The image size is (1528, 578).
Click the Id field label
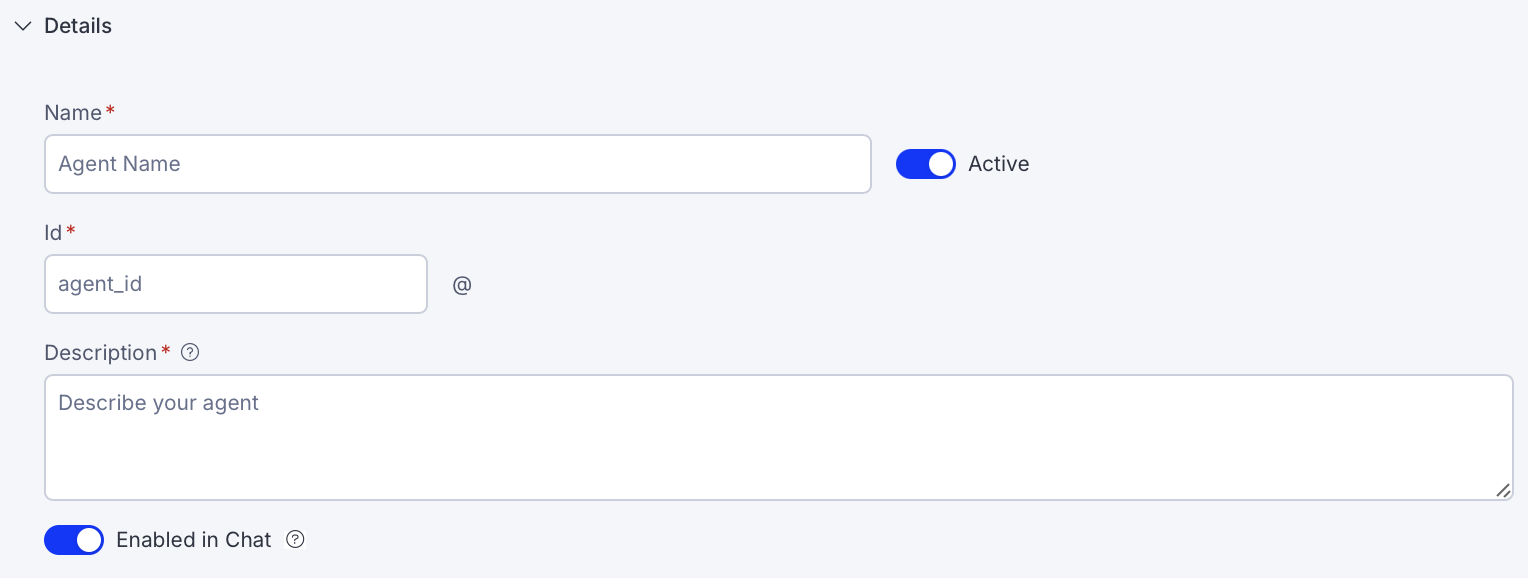(53, 233)
